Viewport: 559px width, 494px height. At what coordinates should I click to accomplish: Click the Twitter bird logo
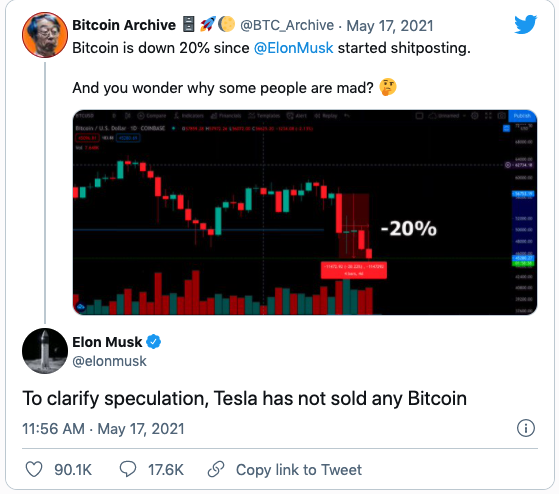click(x=525, y=24)
